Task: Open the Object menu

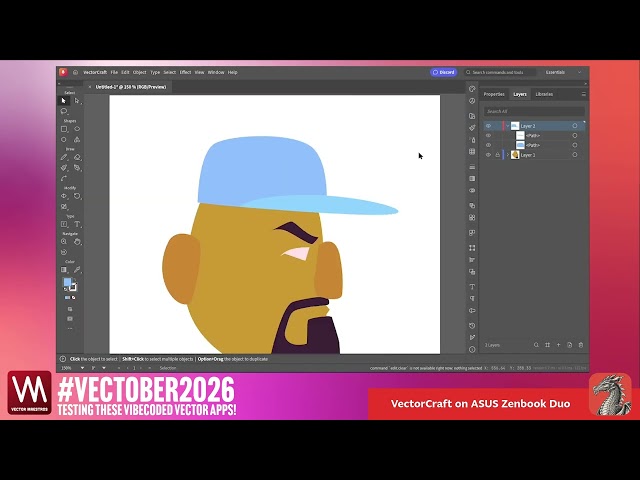Action: tap(140, 72)
